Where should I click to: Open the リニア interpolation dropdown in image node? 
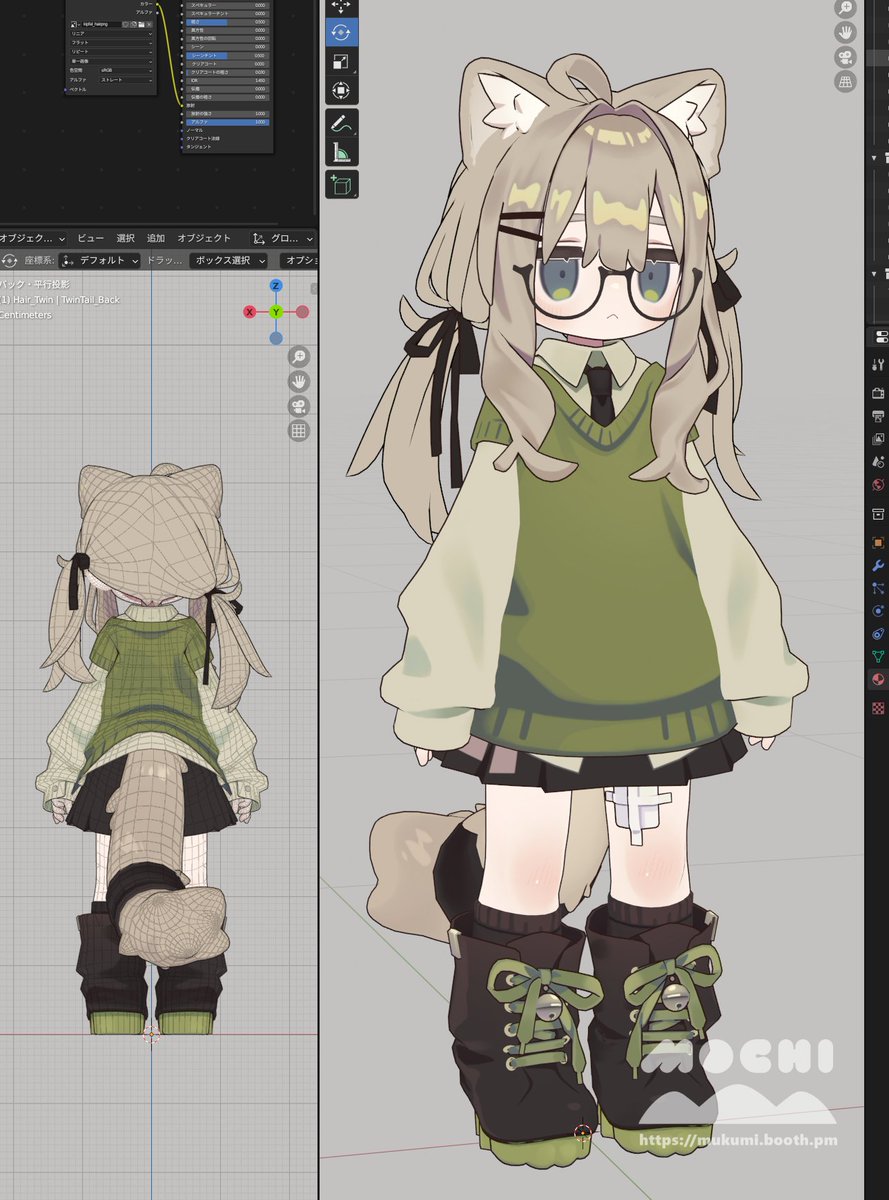click(x=111, y=33)
